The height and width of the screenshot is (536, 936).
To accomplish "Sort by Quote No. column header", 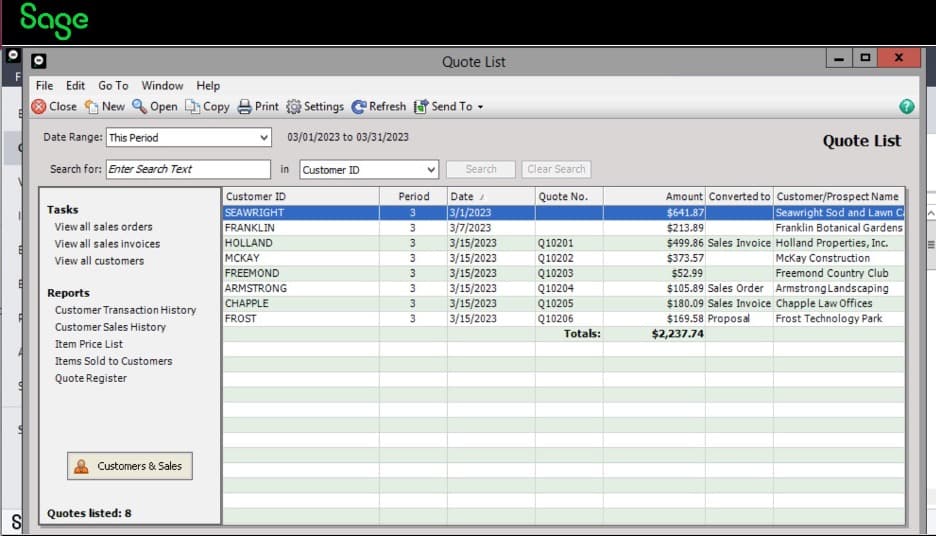I will click(569, 196).
